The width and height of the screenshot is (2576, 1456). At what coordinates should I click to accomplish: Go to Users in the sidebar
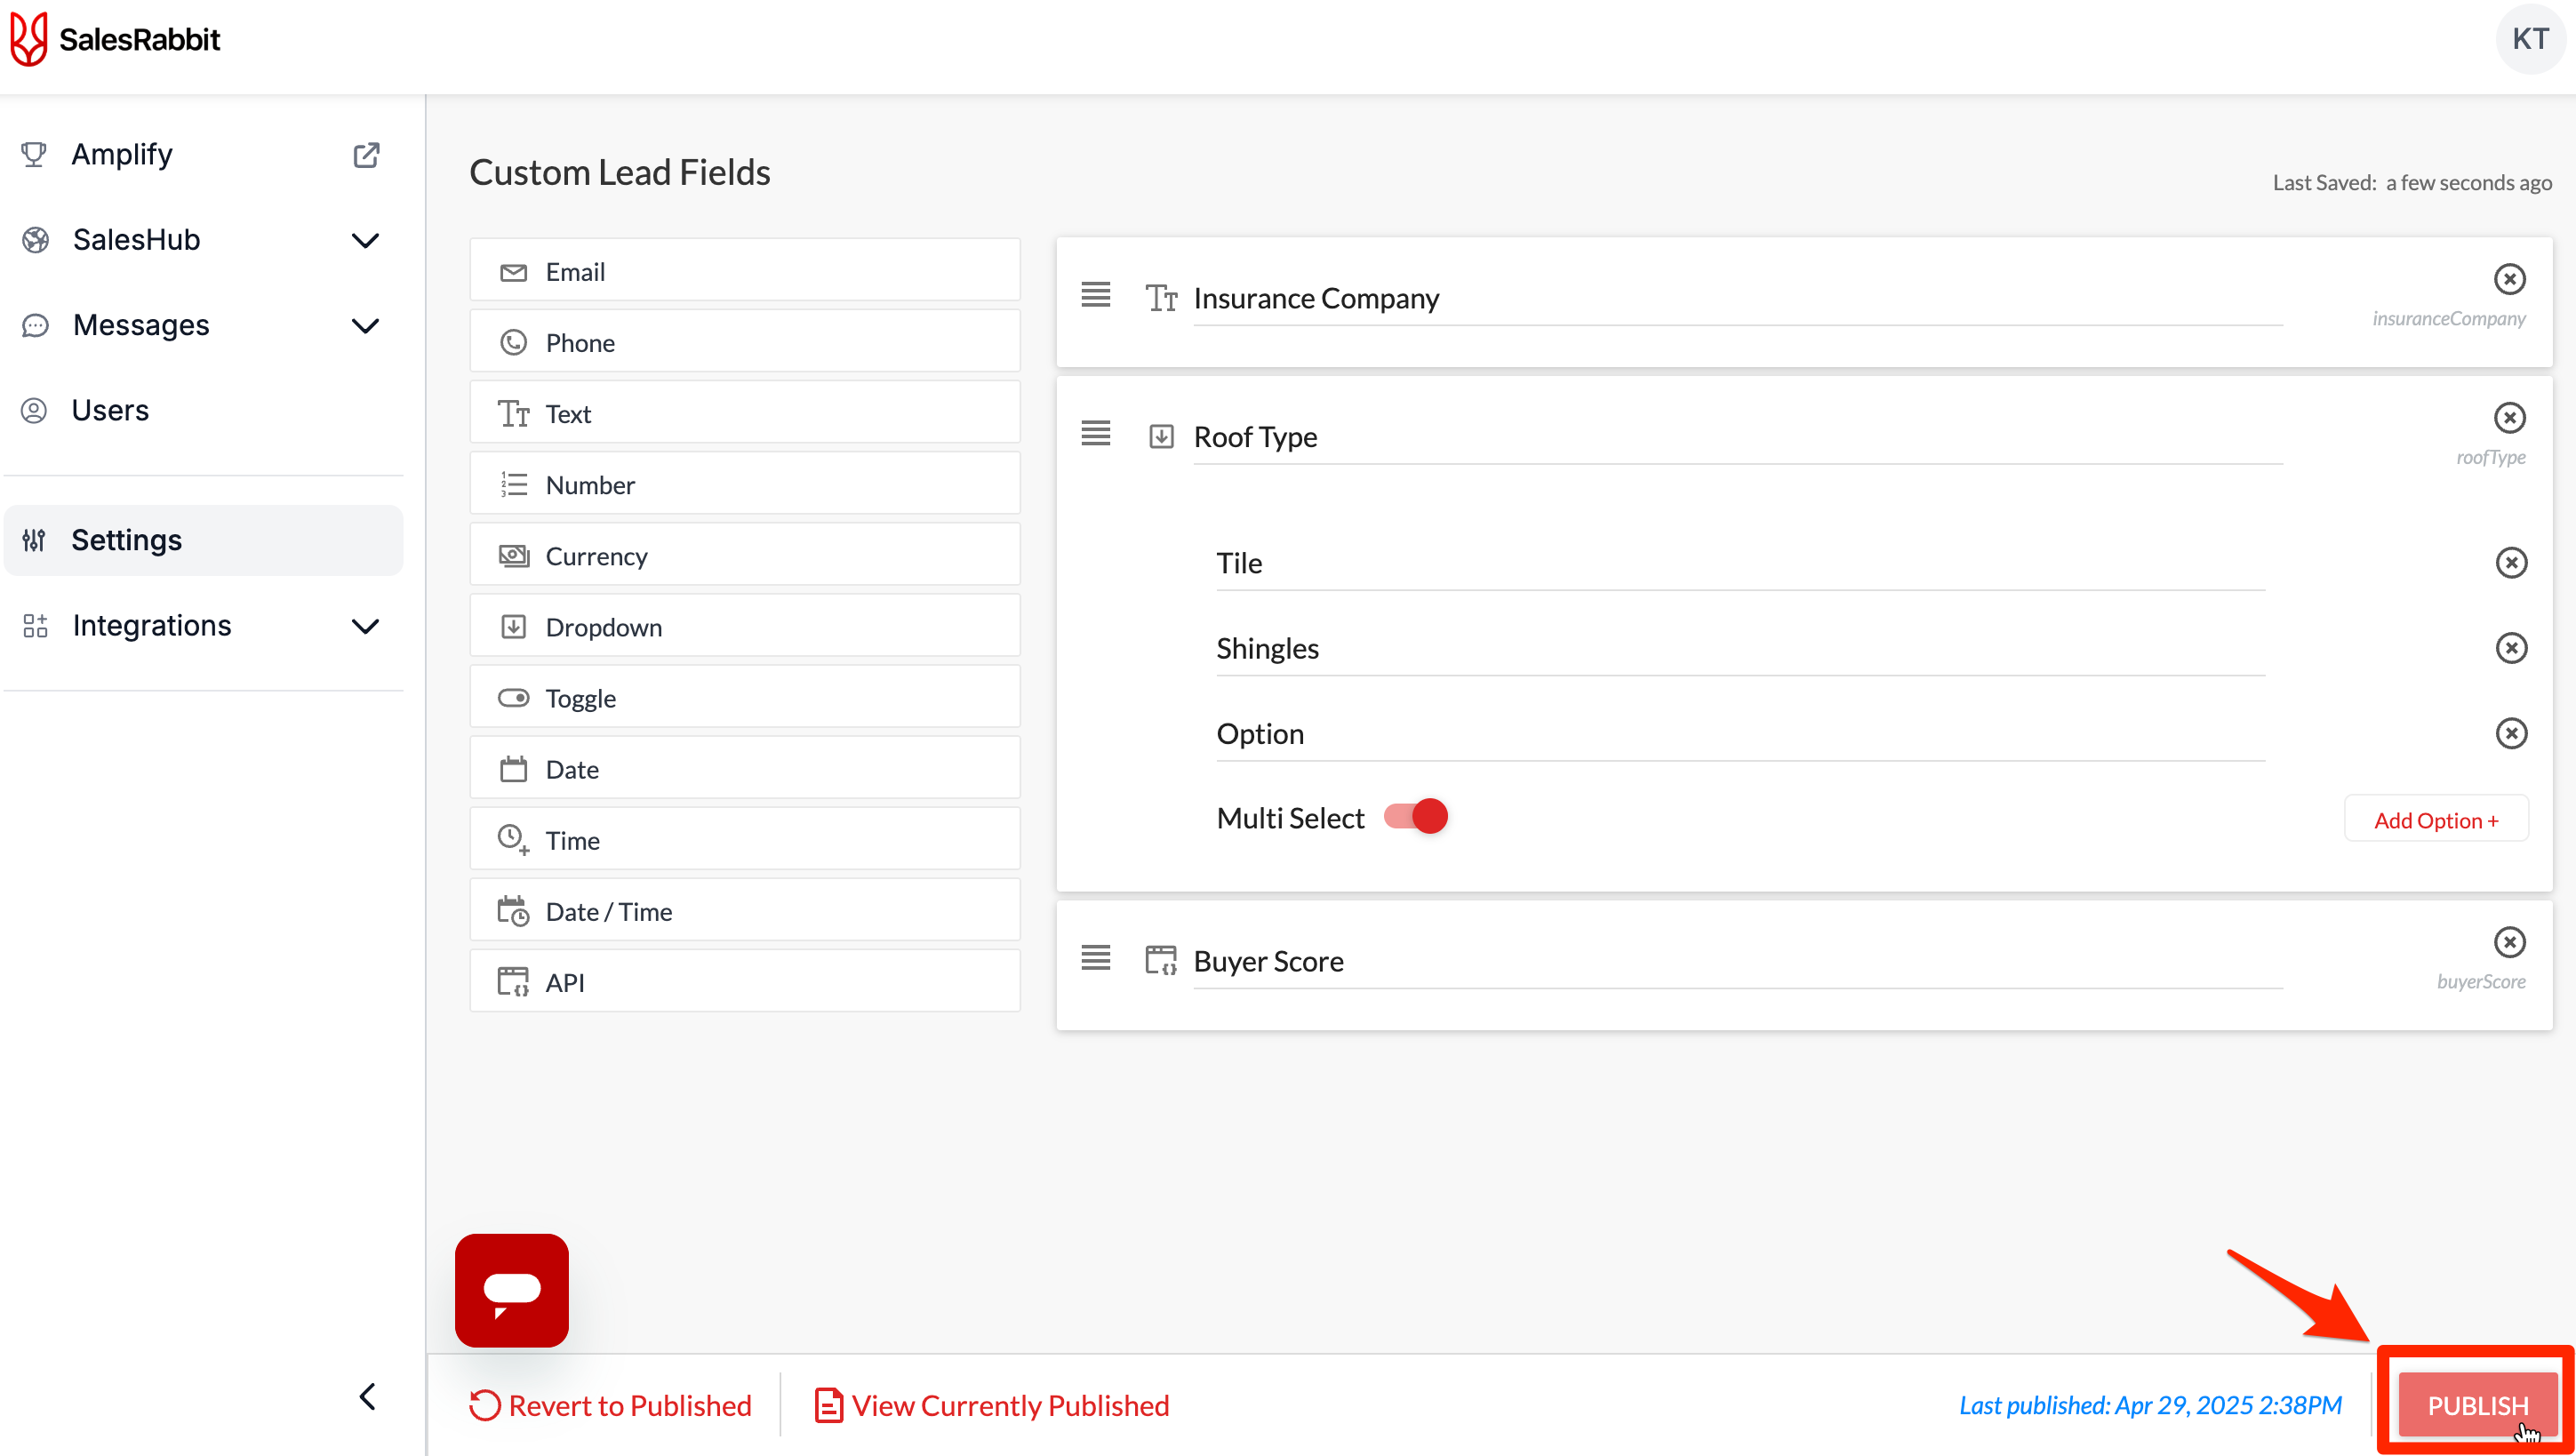(110, 410)
